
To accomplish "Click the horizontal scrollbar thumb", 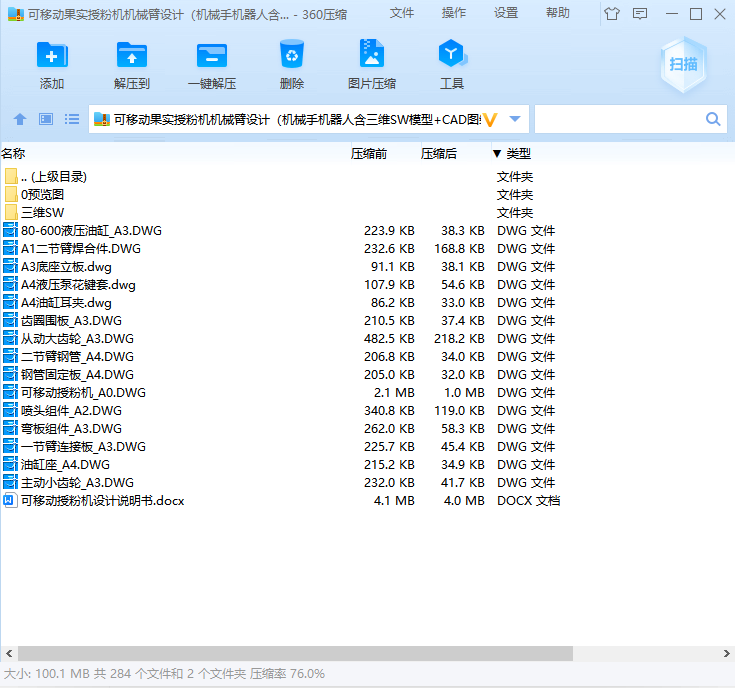I will [295, 653].
